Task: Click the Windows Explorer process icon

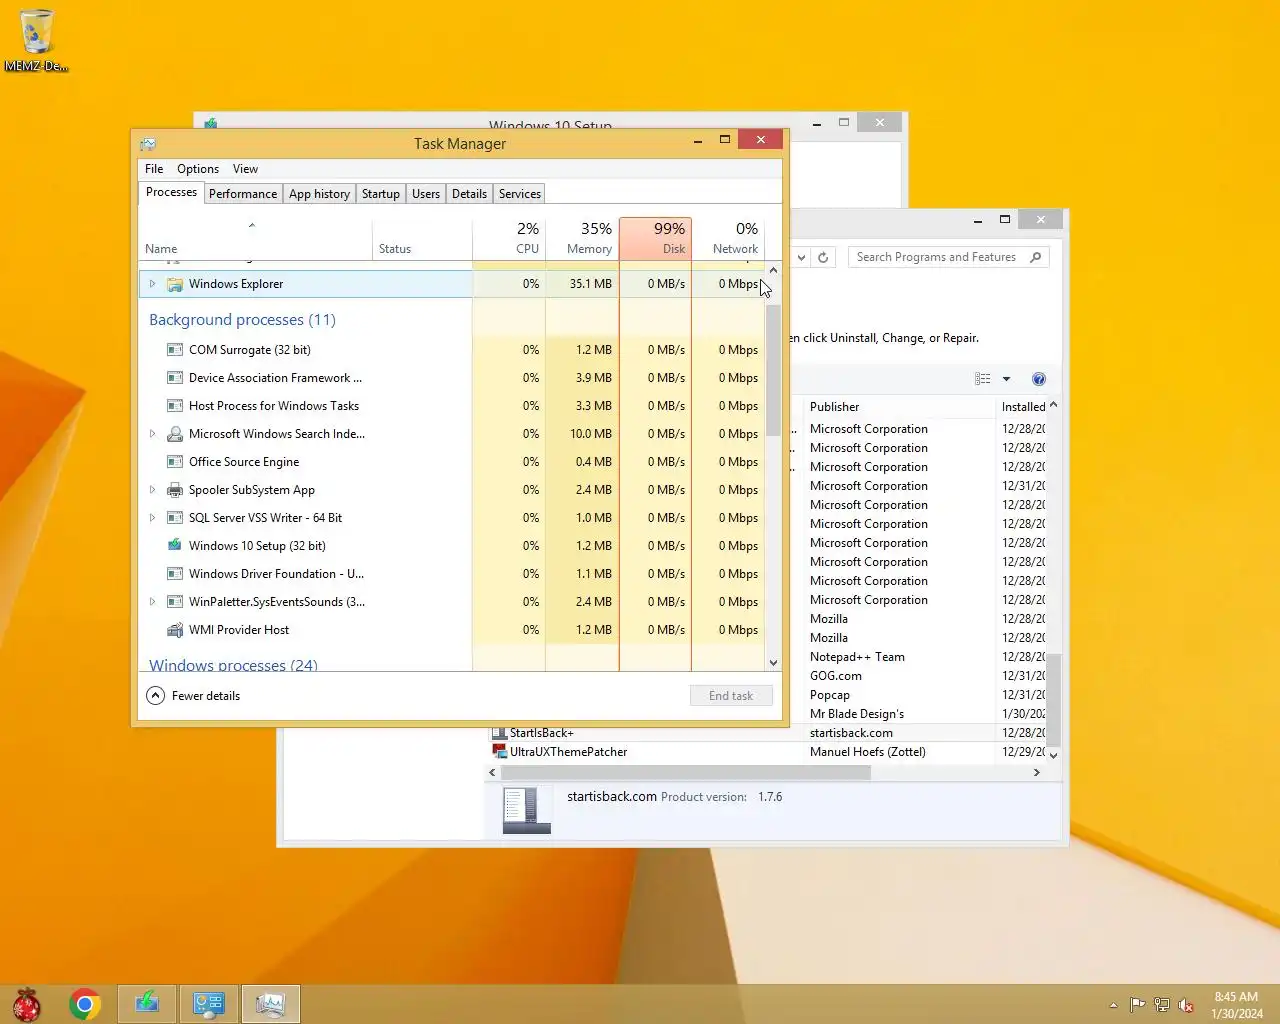Action: click(x=175, y=284)
